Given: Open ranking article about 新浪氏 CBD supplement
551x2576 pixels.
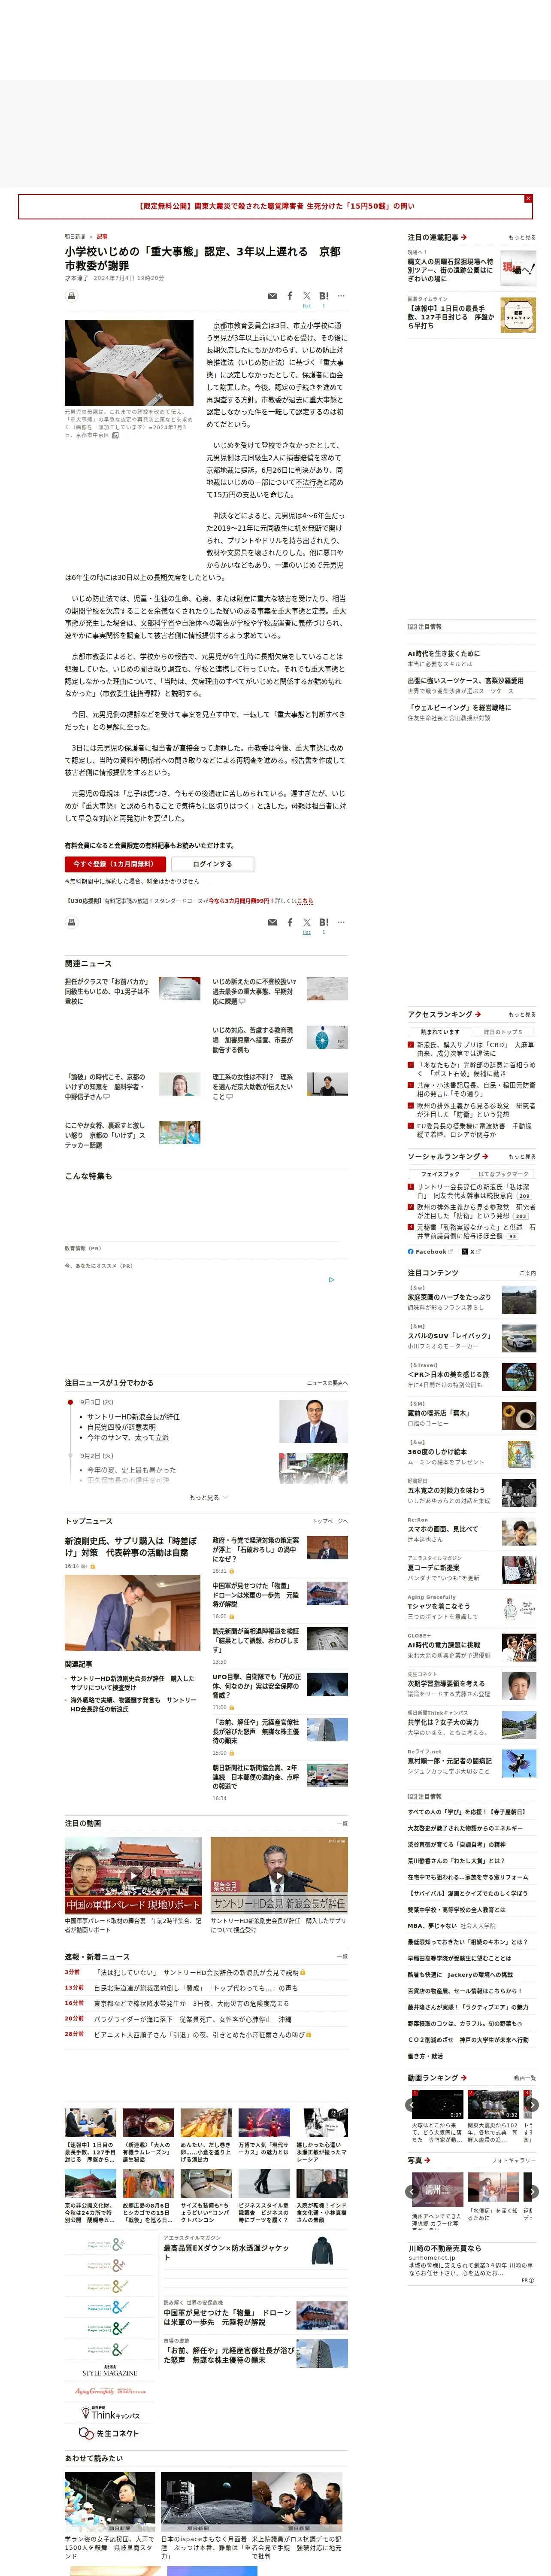Looking at the screenshot, I should click(x=475, y=1049).
